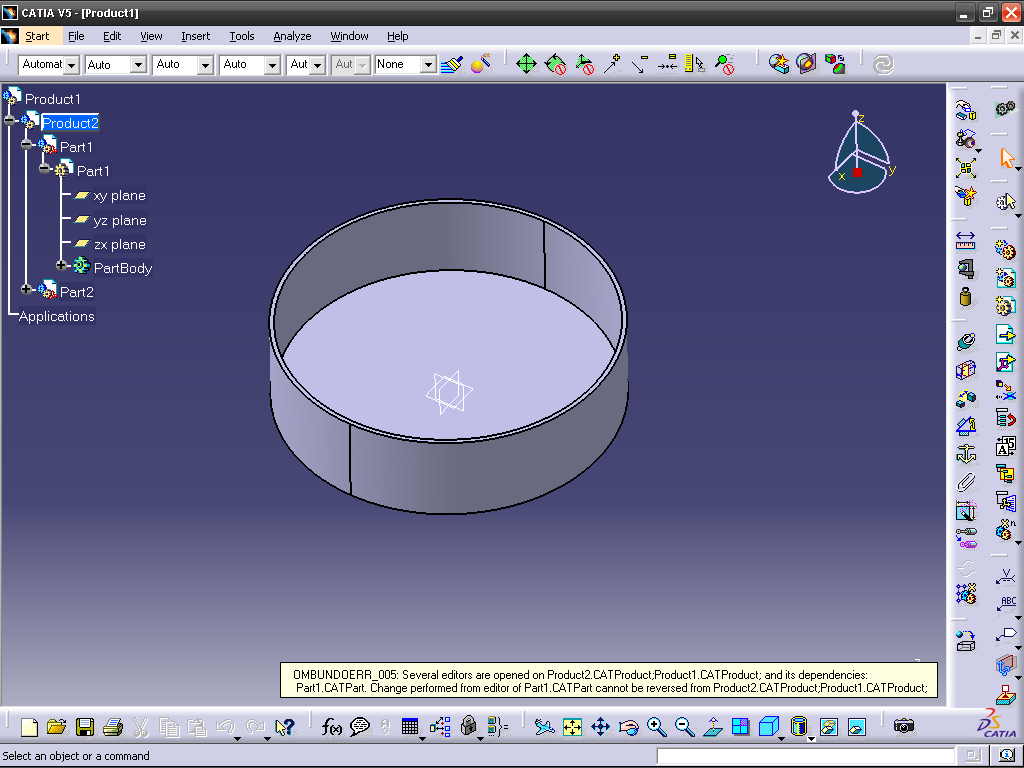1024x768 pixels.
Task: Select the Rotate view icon
Action: point(628,726)
